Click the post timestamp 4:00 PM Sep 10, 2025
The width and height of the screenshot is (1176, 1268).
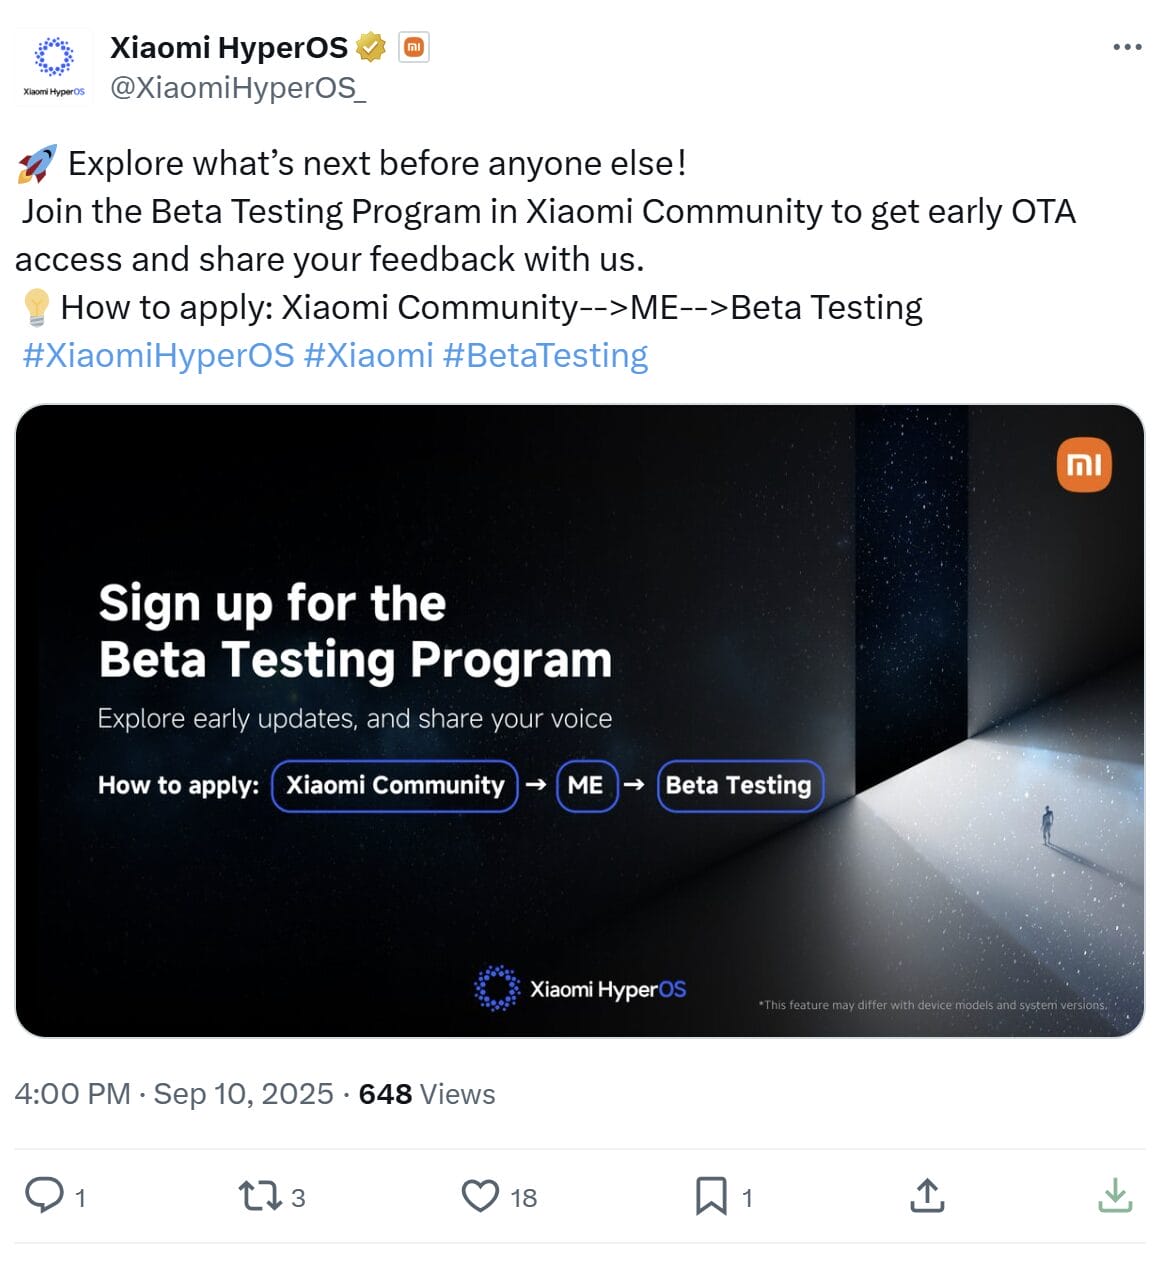[x=174, y=1093]
